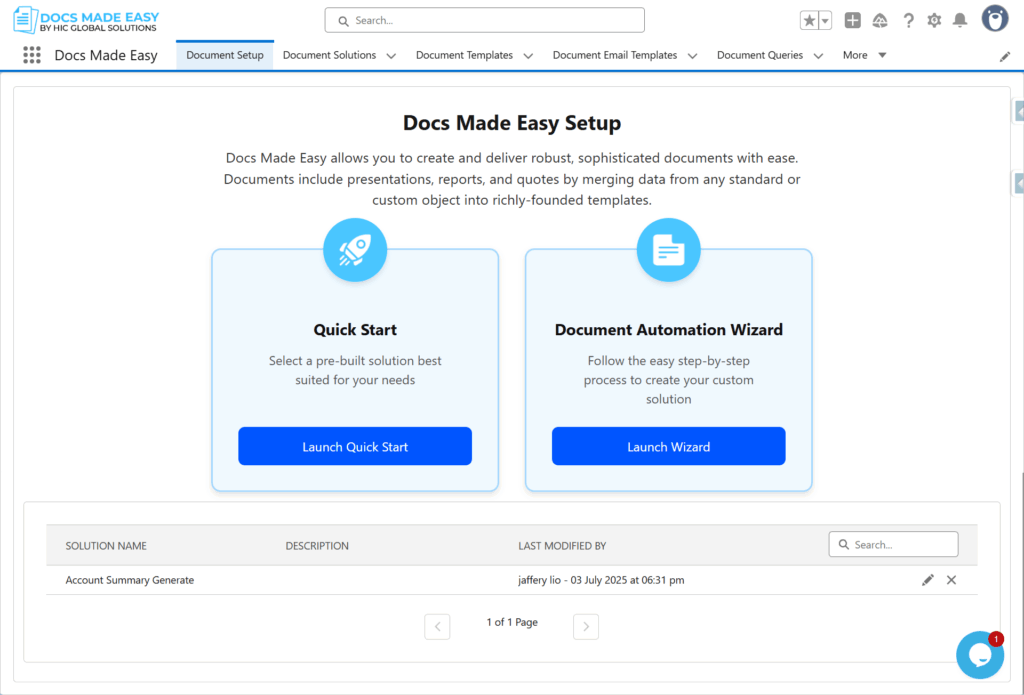Click the Launch Quick Start button
Image resolution: width=1024 pixels, height=695 pixels.
tap(355, 446)
